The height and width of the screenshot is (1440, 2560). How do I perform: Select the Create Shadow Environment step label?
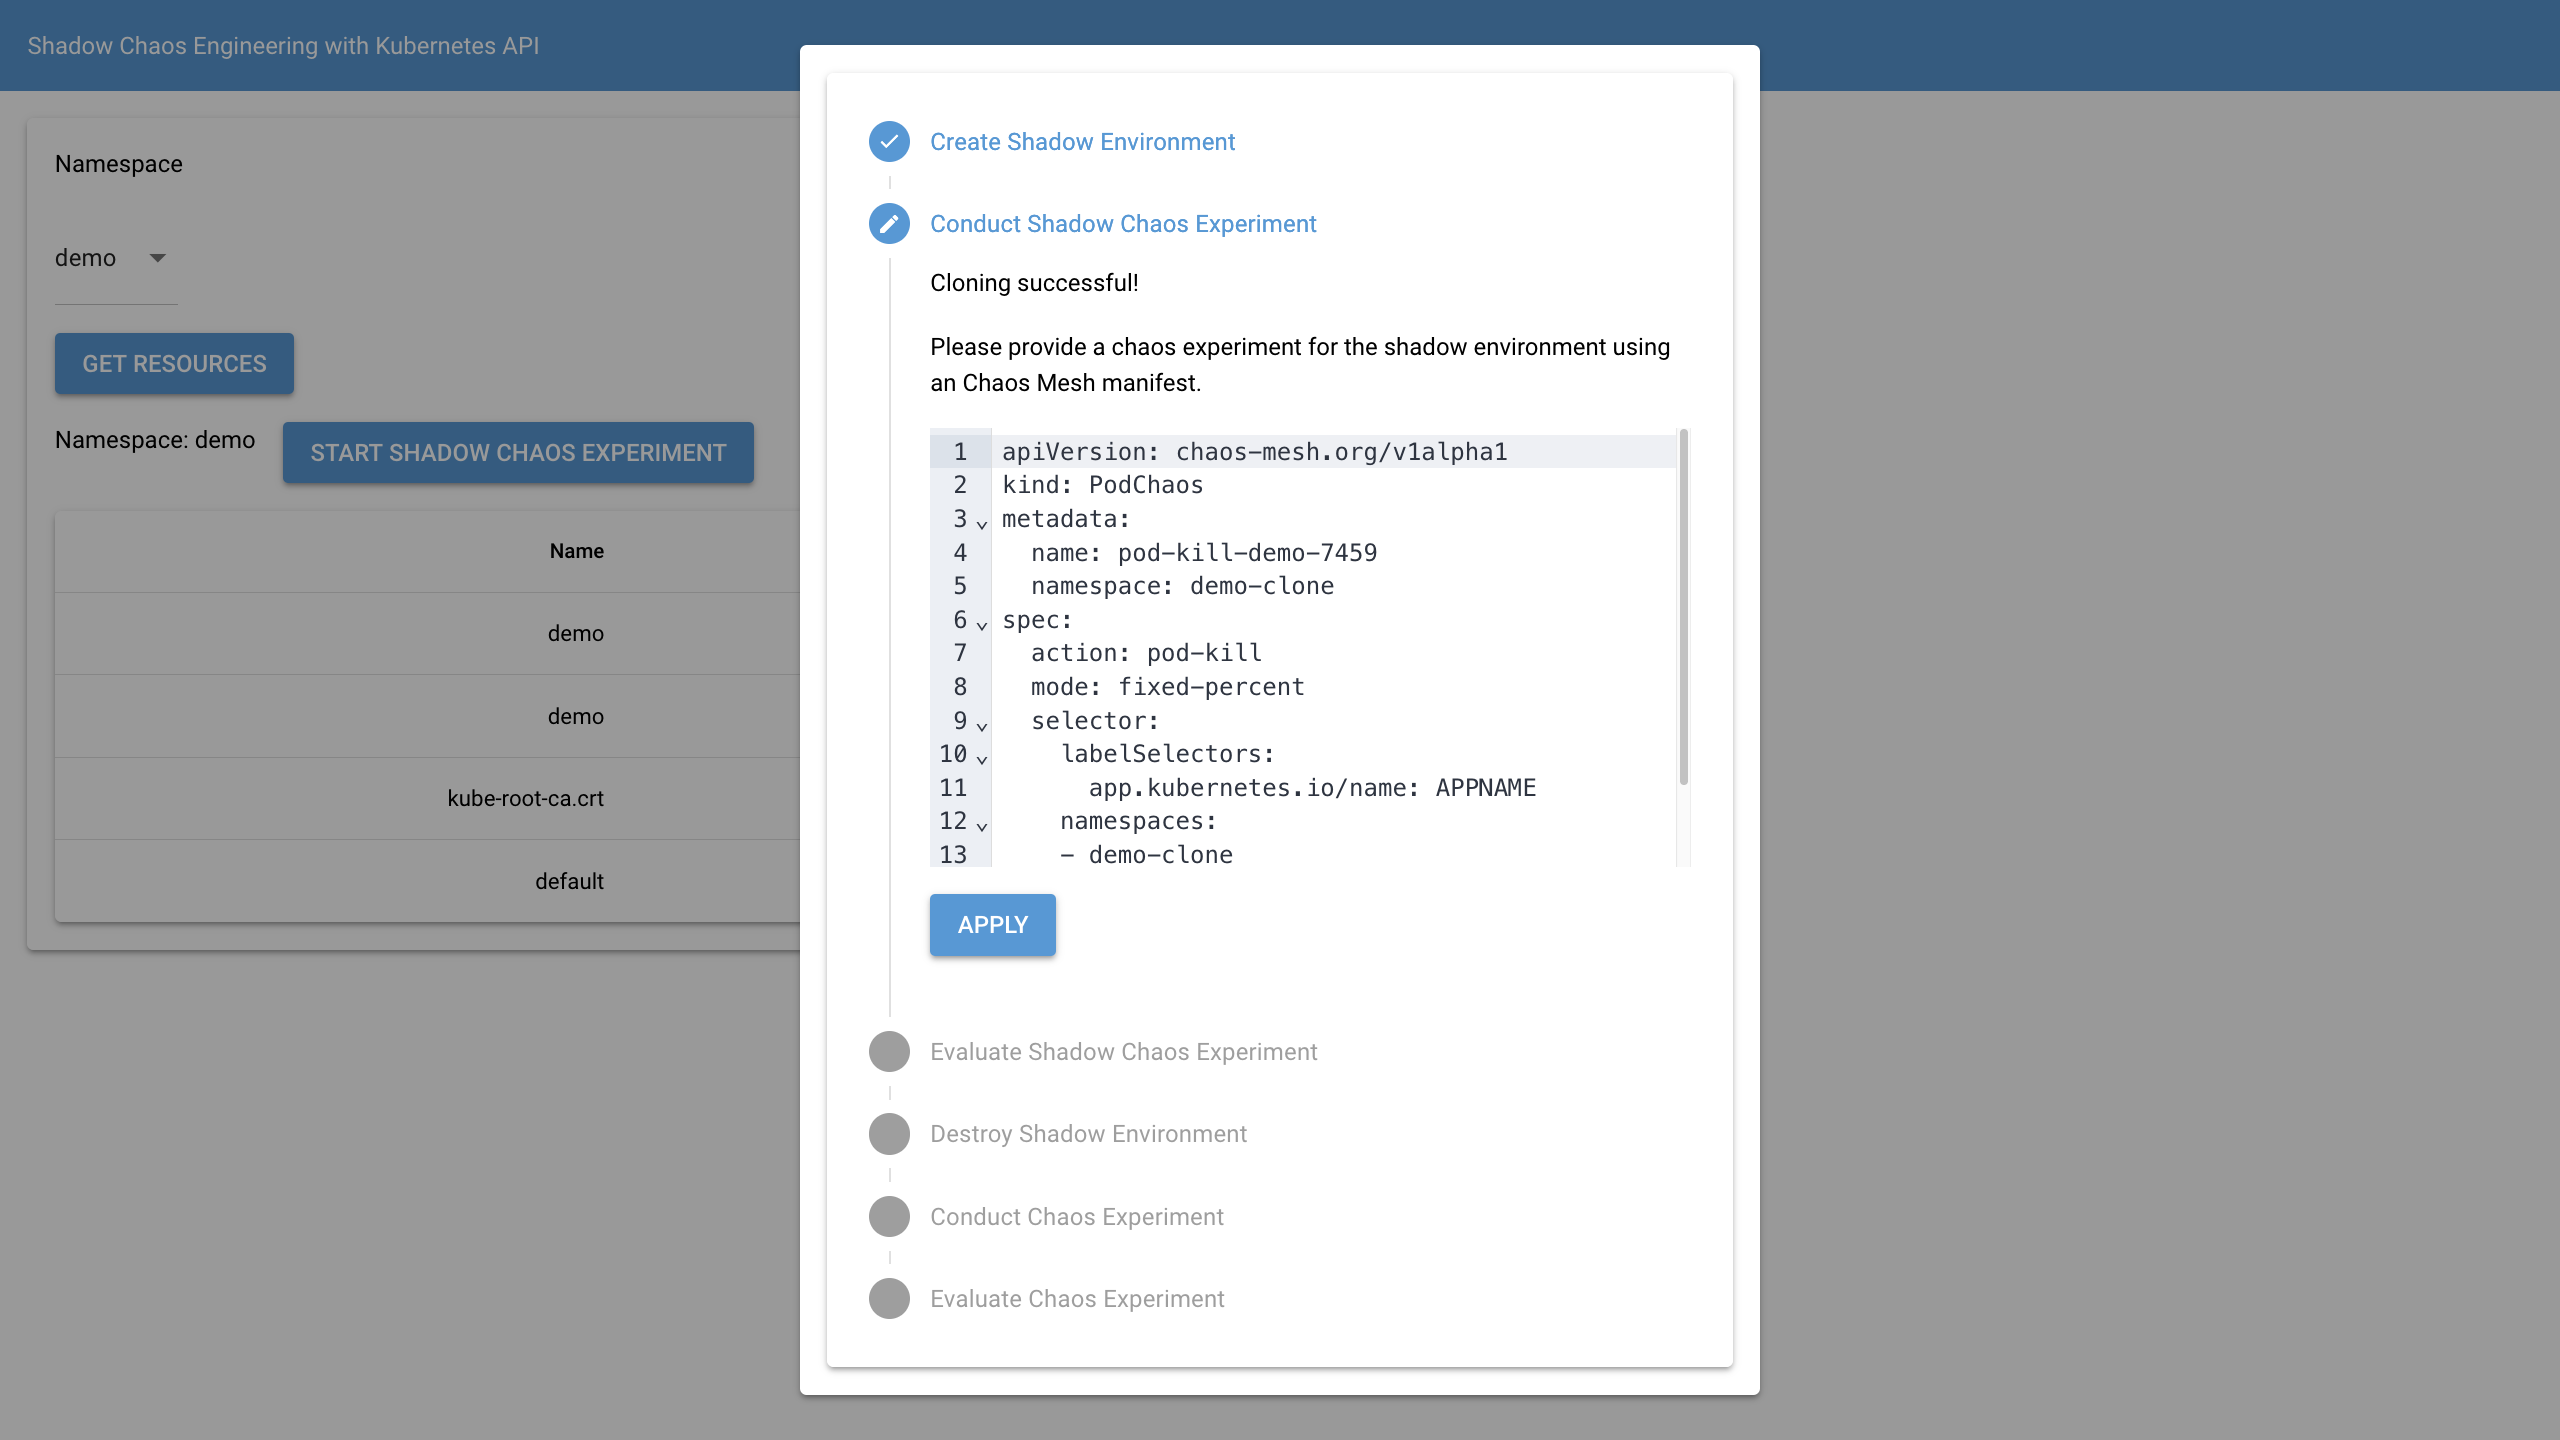(1082, 142)
